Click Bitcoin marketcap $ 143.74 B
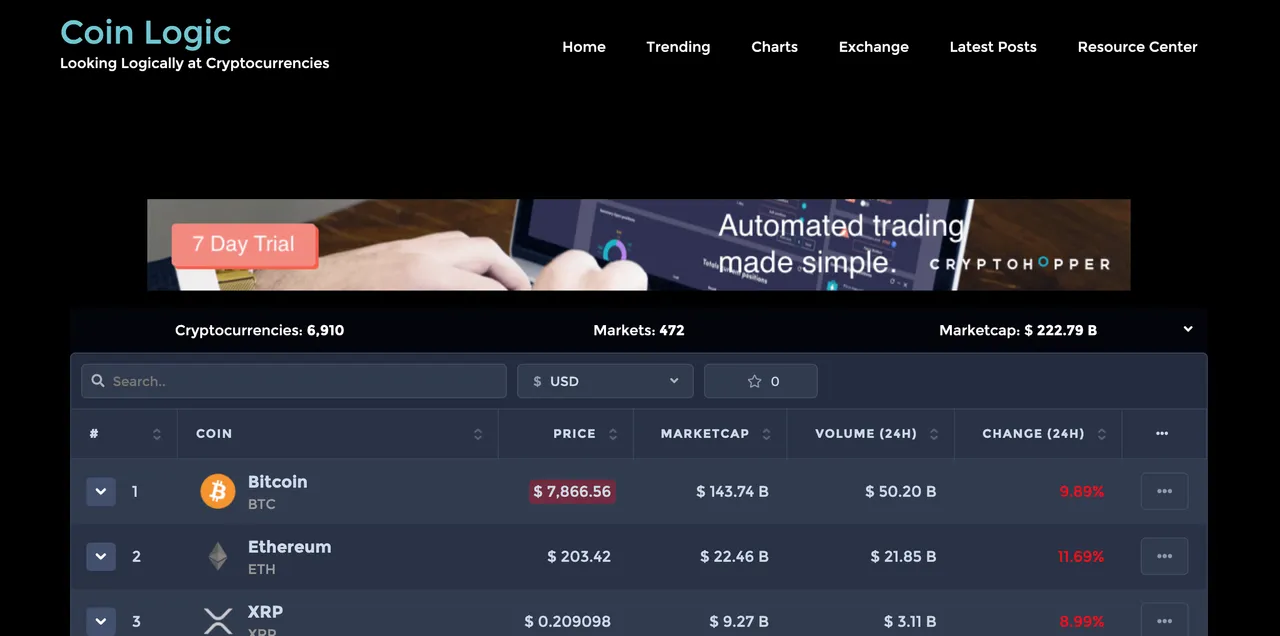Image resolution: width=1280 pixels, height=636 pixels. click(733, 491)
